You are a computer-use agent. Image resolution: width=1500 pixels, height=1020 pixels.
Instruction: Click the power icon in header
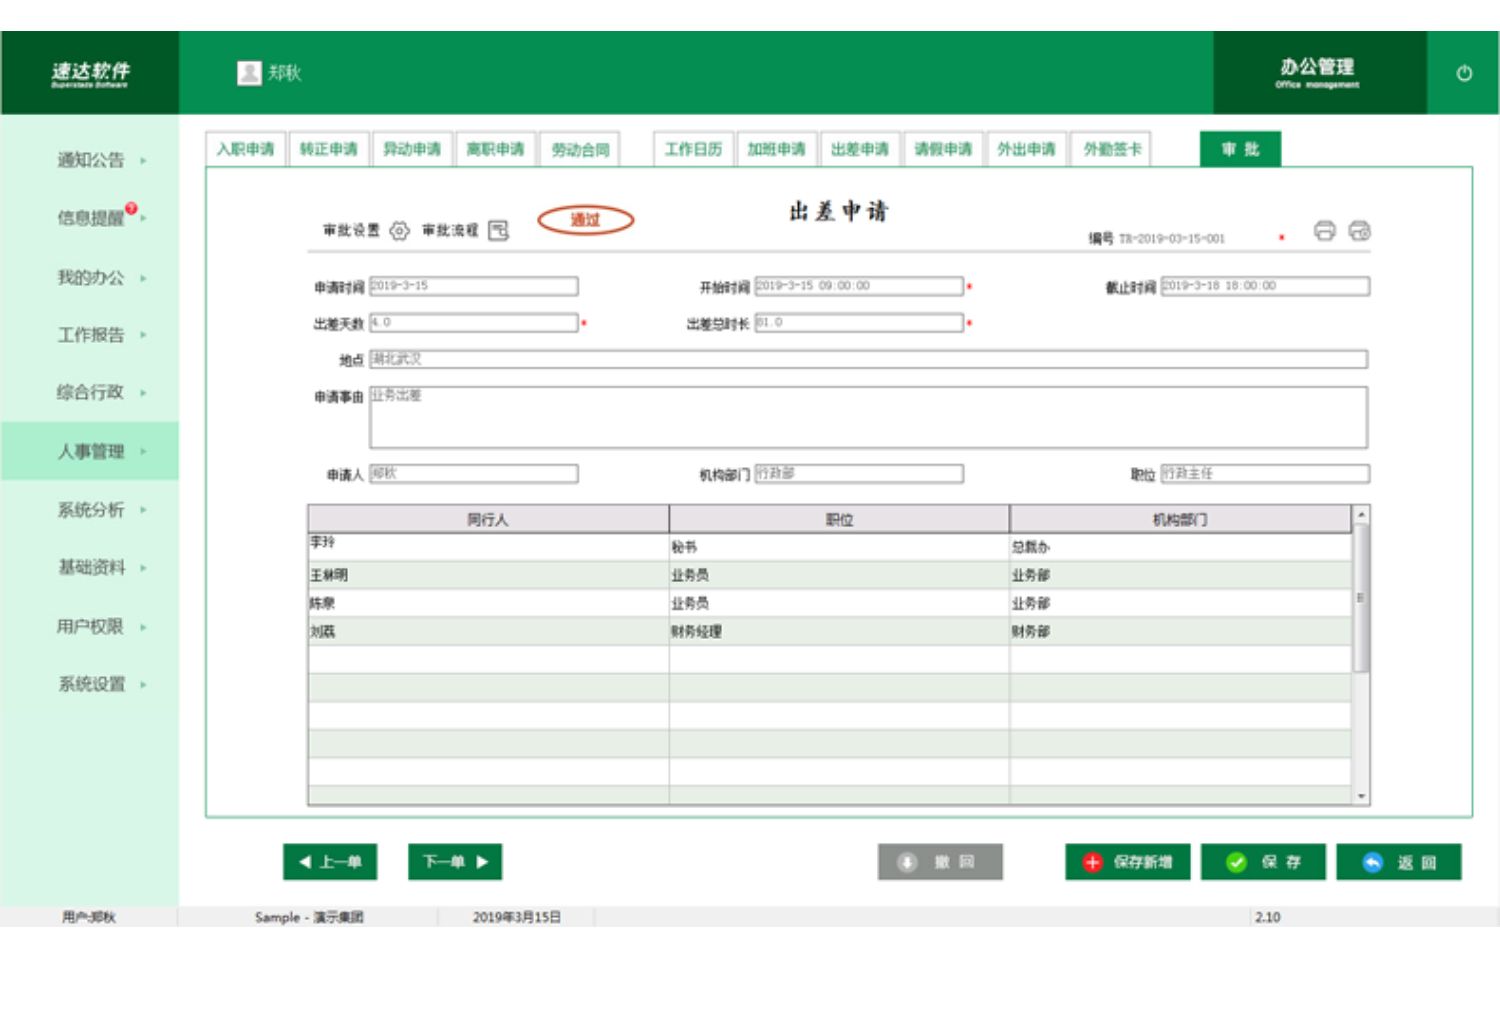[x=1463, y=73]
